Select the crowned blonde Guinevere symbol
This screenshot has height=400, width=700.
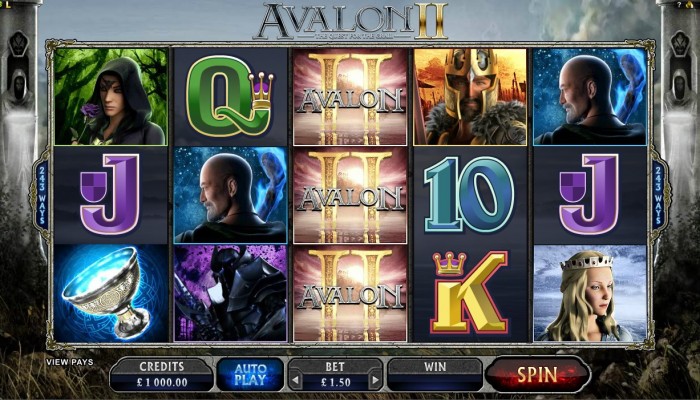590,293
